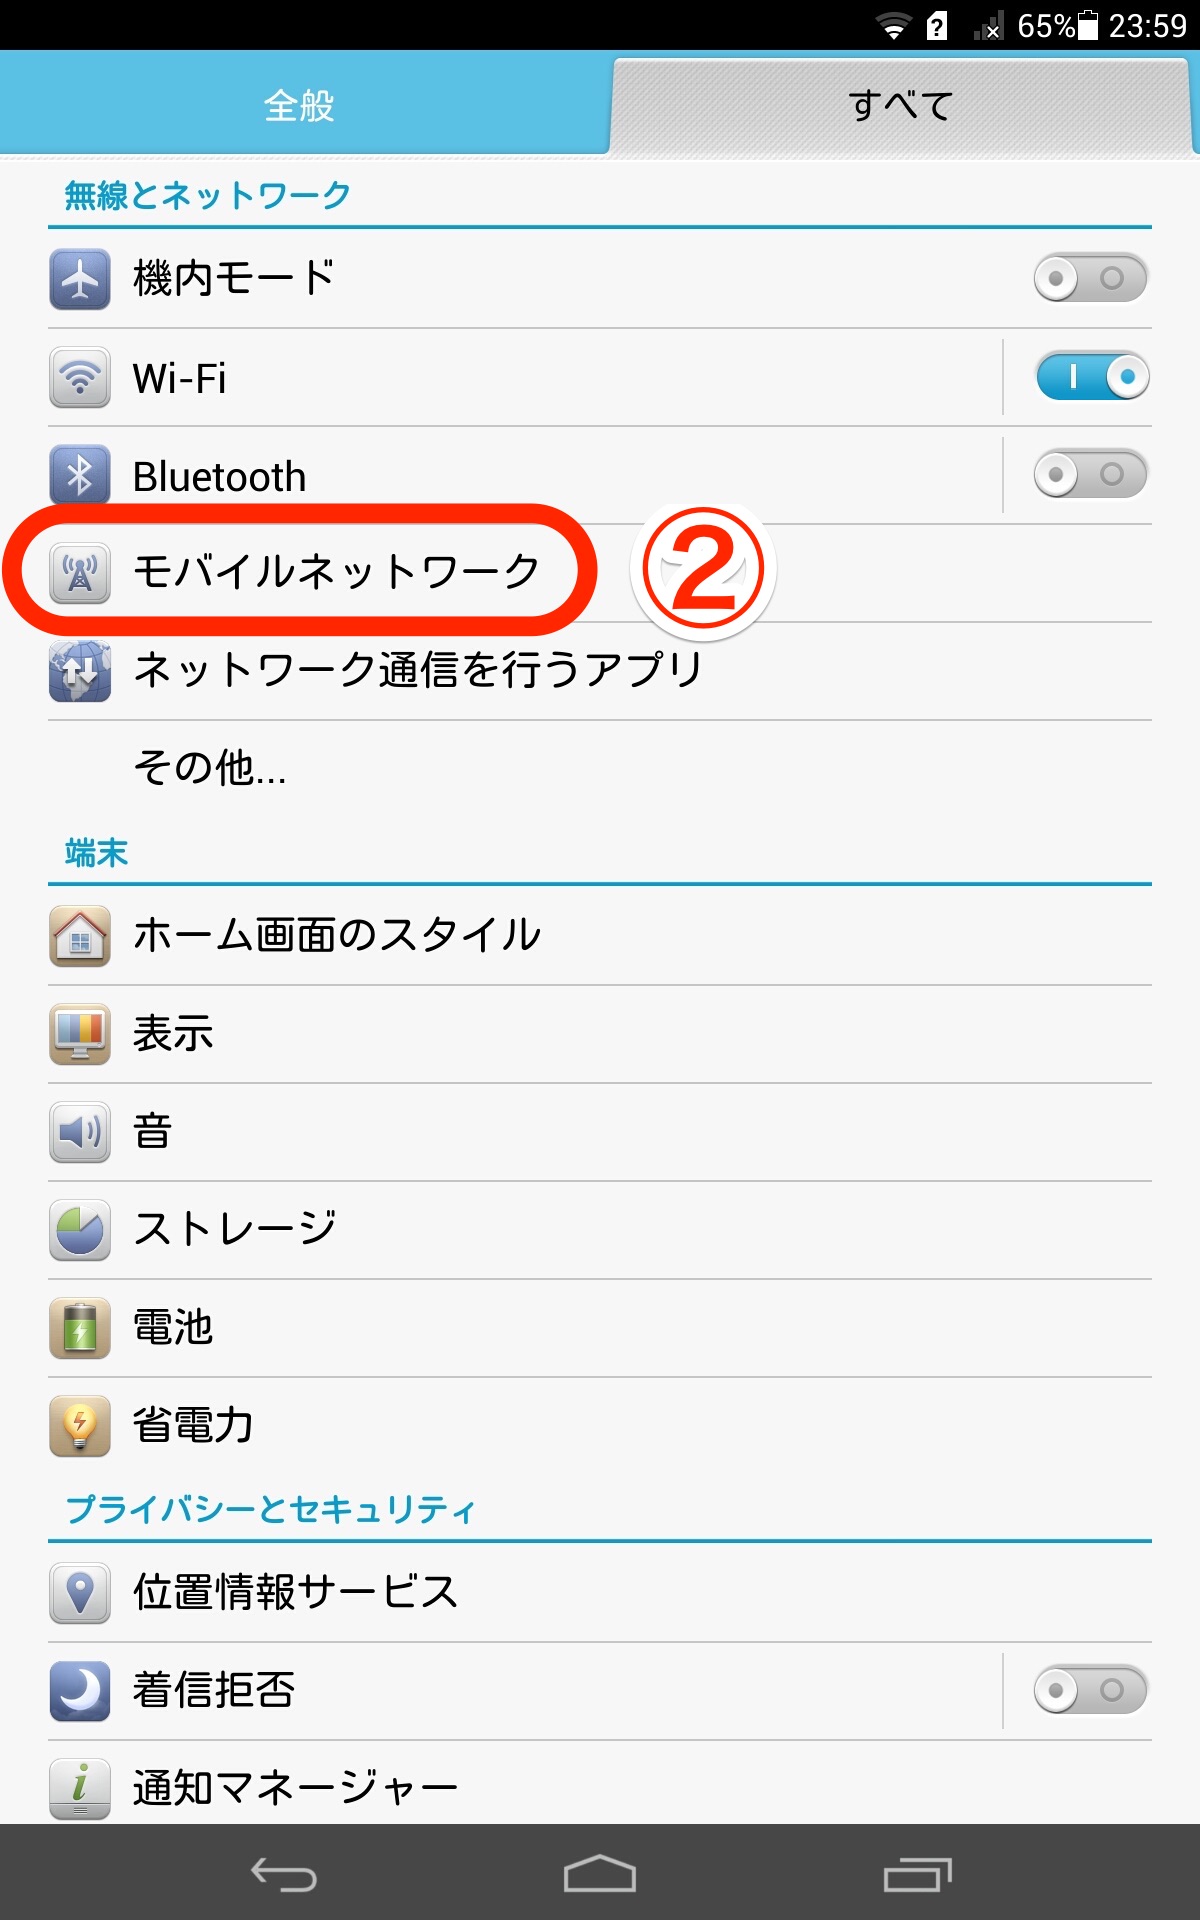Turn off the Wi-Fi switch
The image size is (1200, 1920).
click(x=1092, y=376)
